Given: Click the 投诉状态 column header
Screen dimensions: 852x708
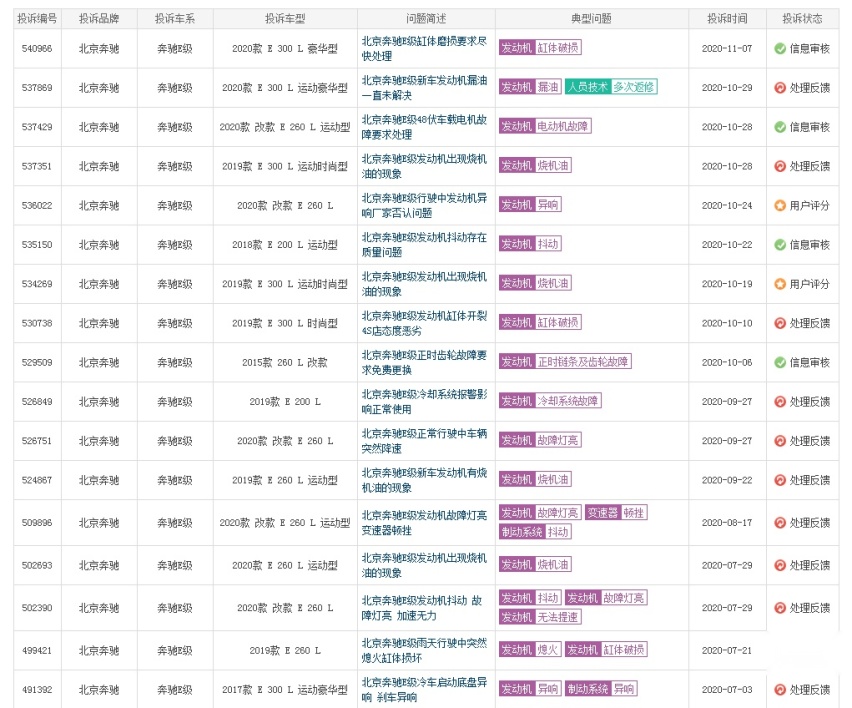Looking at the screenshot, I should coord(802,18).
